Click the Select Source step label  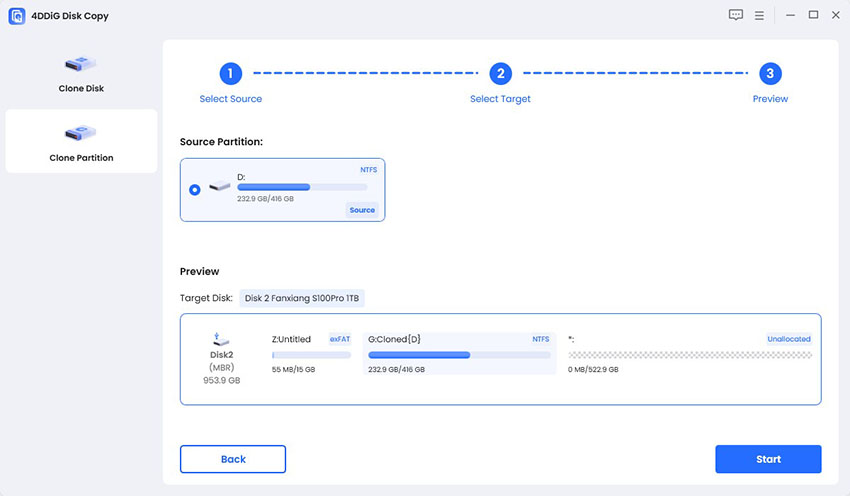(x=230, y=99)
